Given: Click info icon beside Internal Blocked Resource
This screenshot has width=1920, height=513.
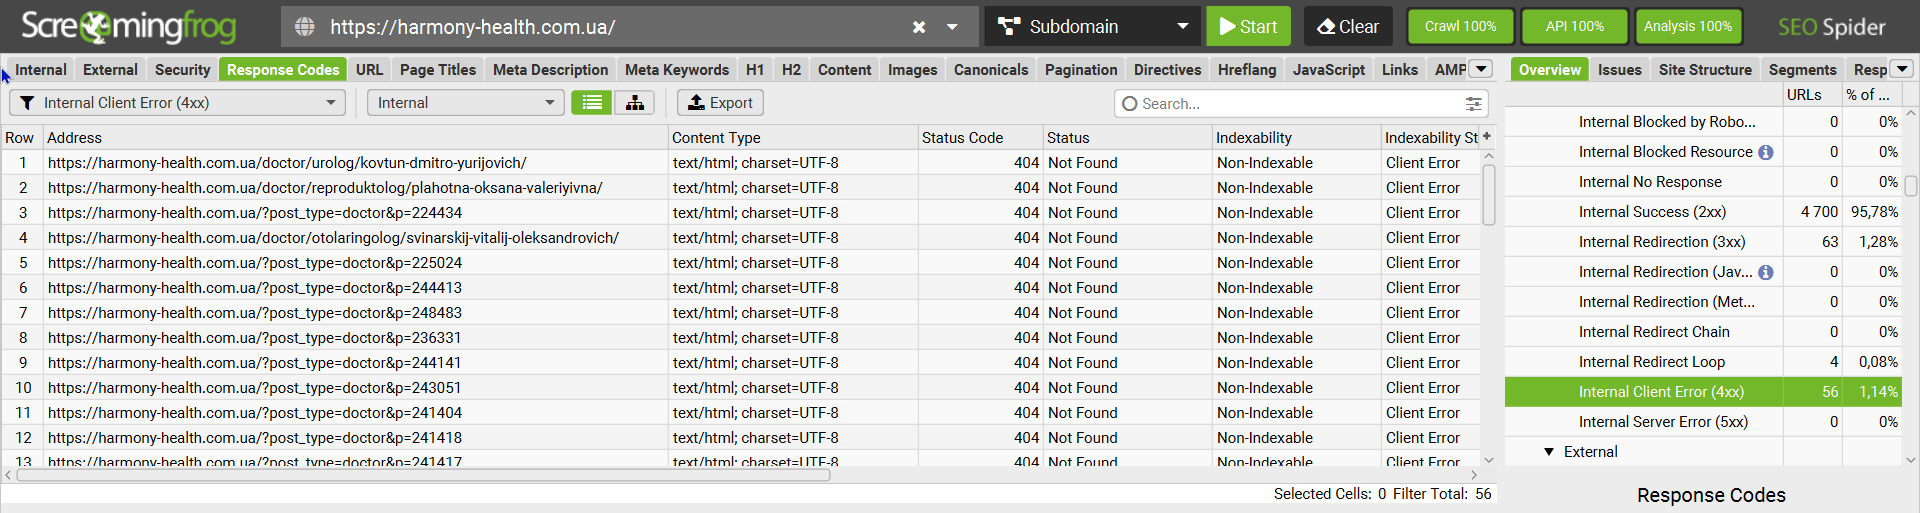Looking at the screenshot, I should pos(1766,152).
